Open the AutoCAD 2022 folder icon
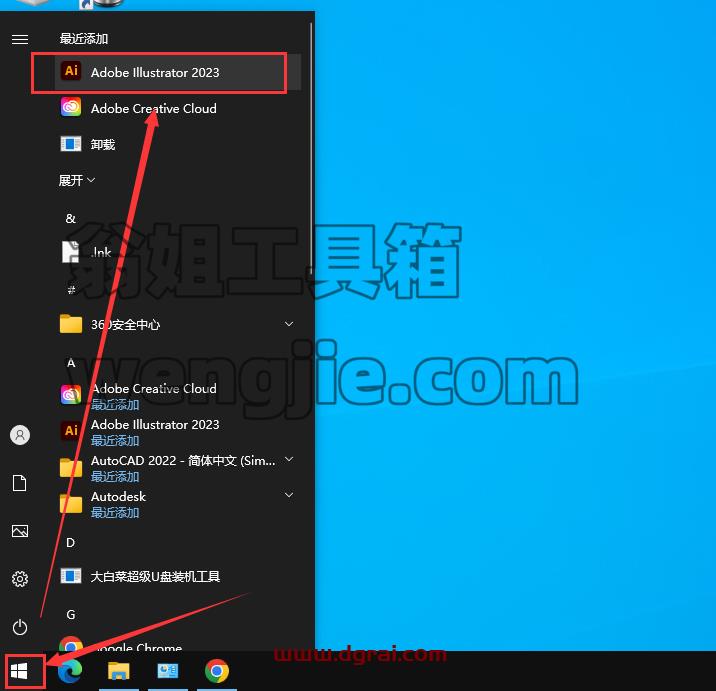 click(x=71, y=468)
